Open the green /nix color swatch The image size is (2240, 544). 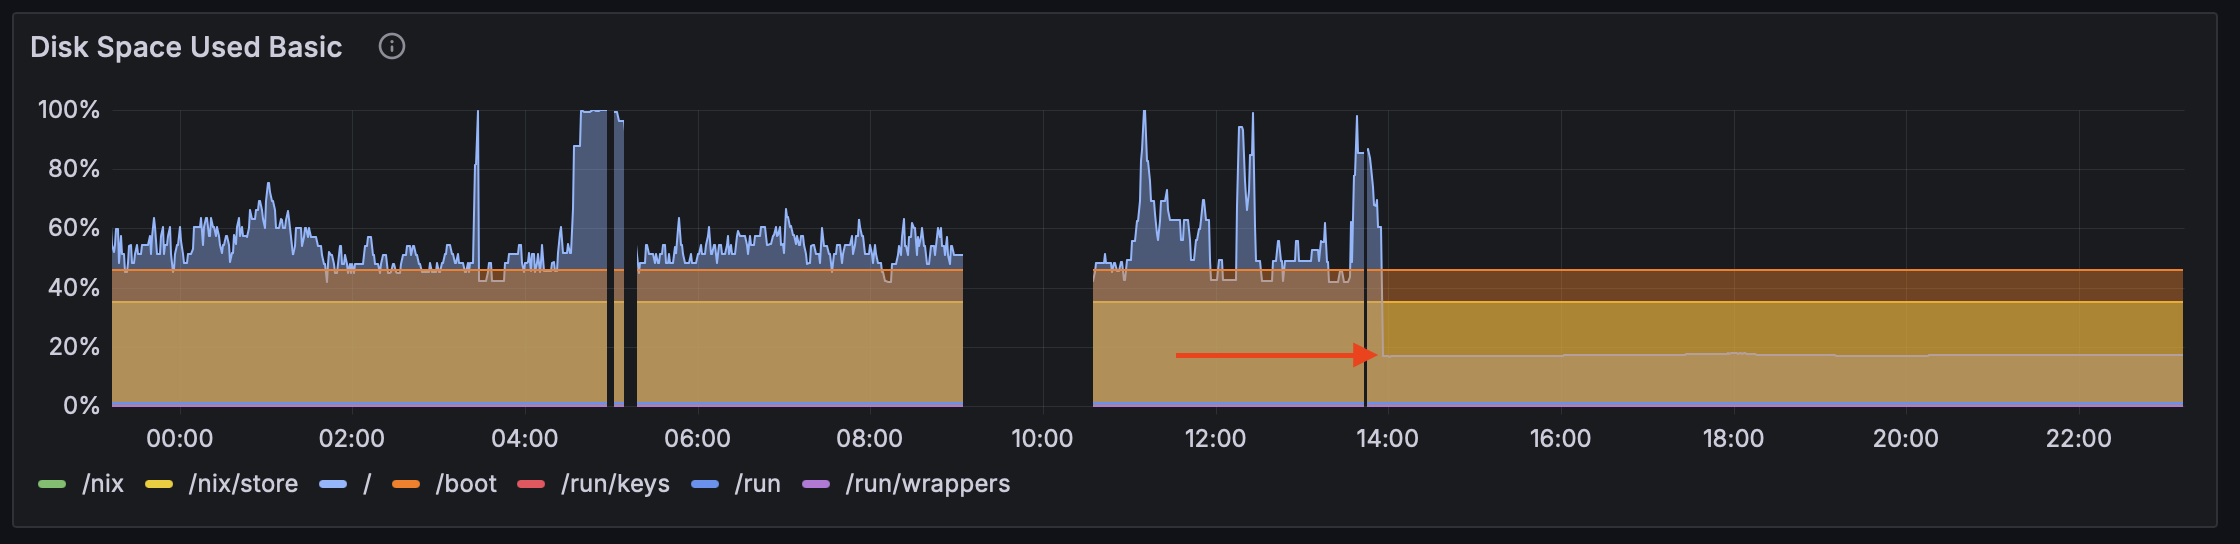coord(52,485)
